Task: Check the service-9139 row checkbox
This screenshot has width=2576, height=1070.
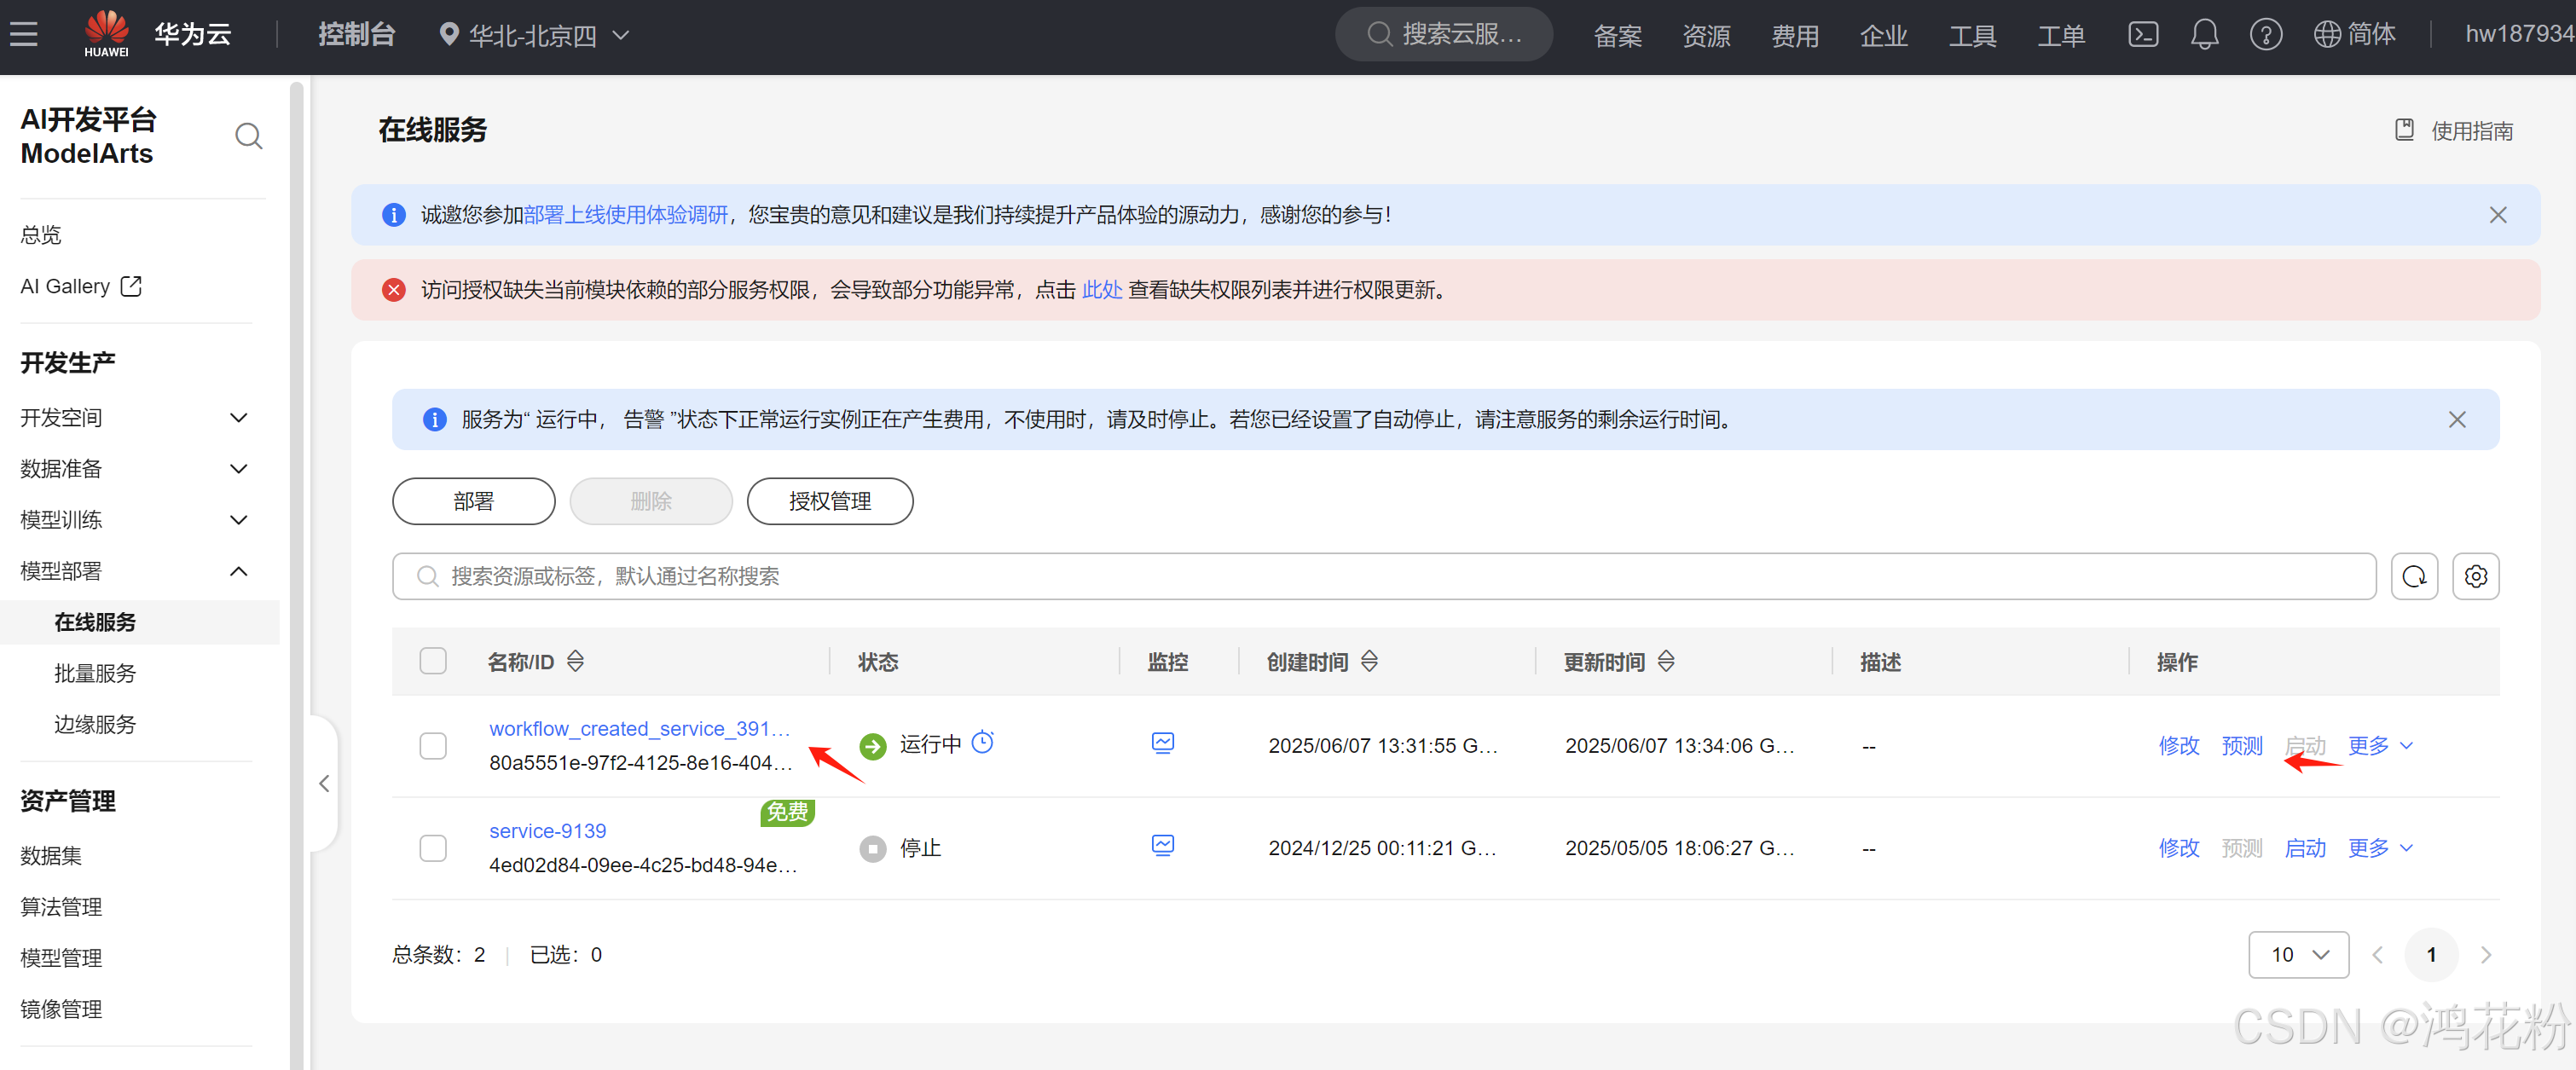Action: [x=433, y=848]
